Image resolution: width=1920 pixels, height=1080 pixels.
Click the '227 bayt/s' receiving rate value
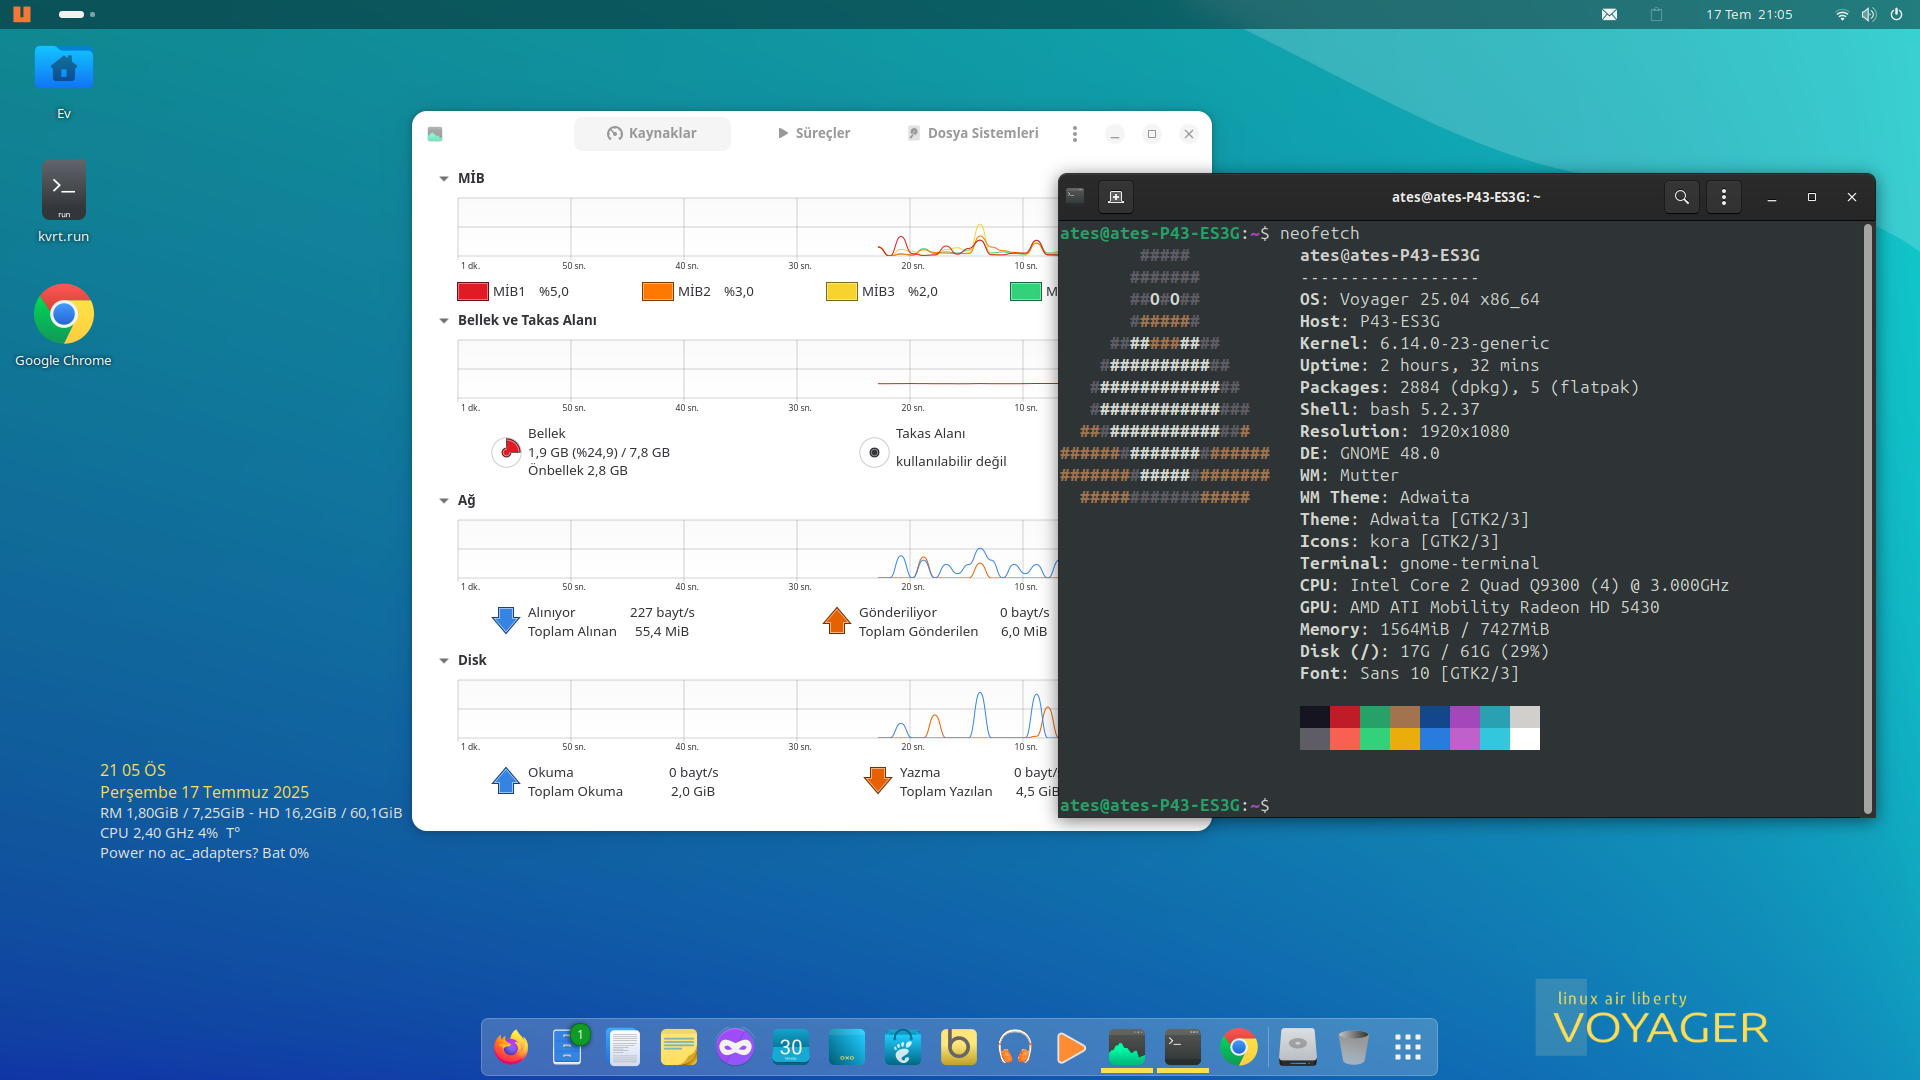pos(662,613)
